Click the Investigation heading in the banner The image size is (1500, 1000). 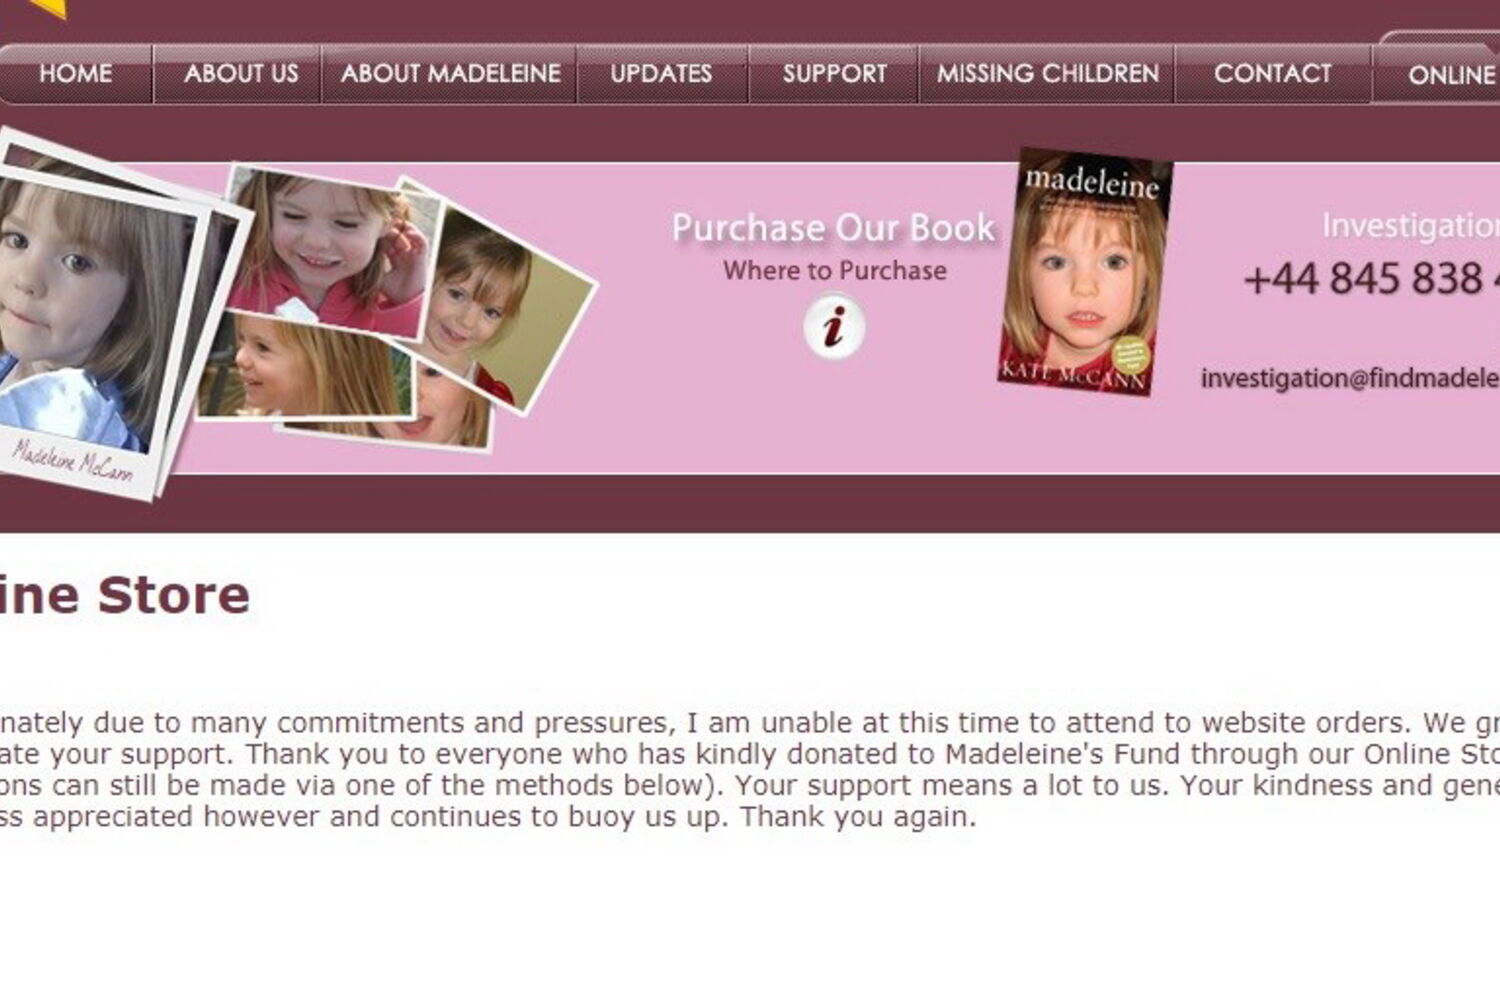pyautogui.click(x=1411, y=226)
